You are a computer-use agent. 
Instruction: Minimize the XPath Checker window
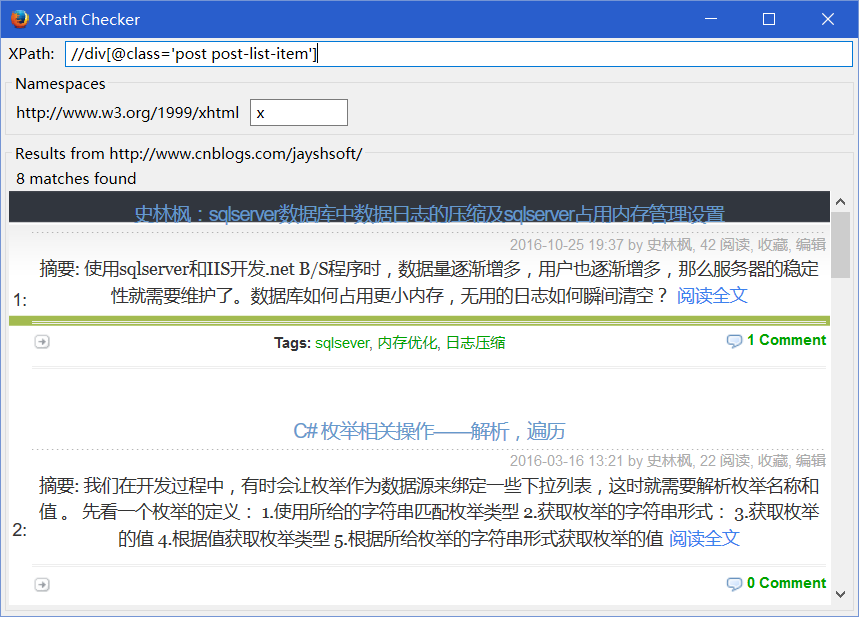point(711,19)
